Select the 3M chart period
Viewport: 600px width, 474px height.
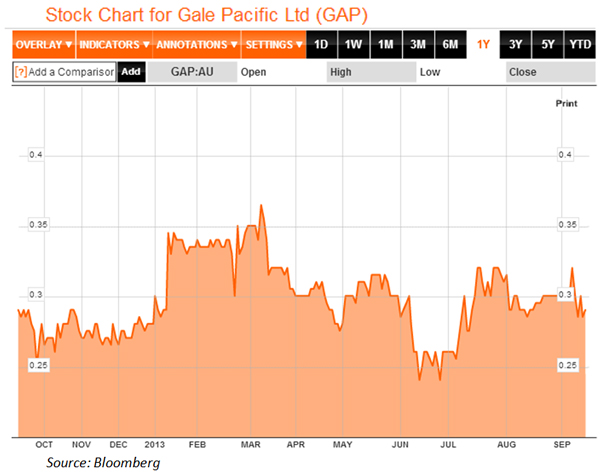(418, 45)
